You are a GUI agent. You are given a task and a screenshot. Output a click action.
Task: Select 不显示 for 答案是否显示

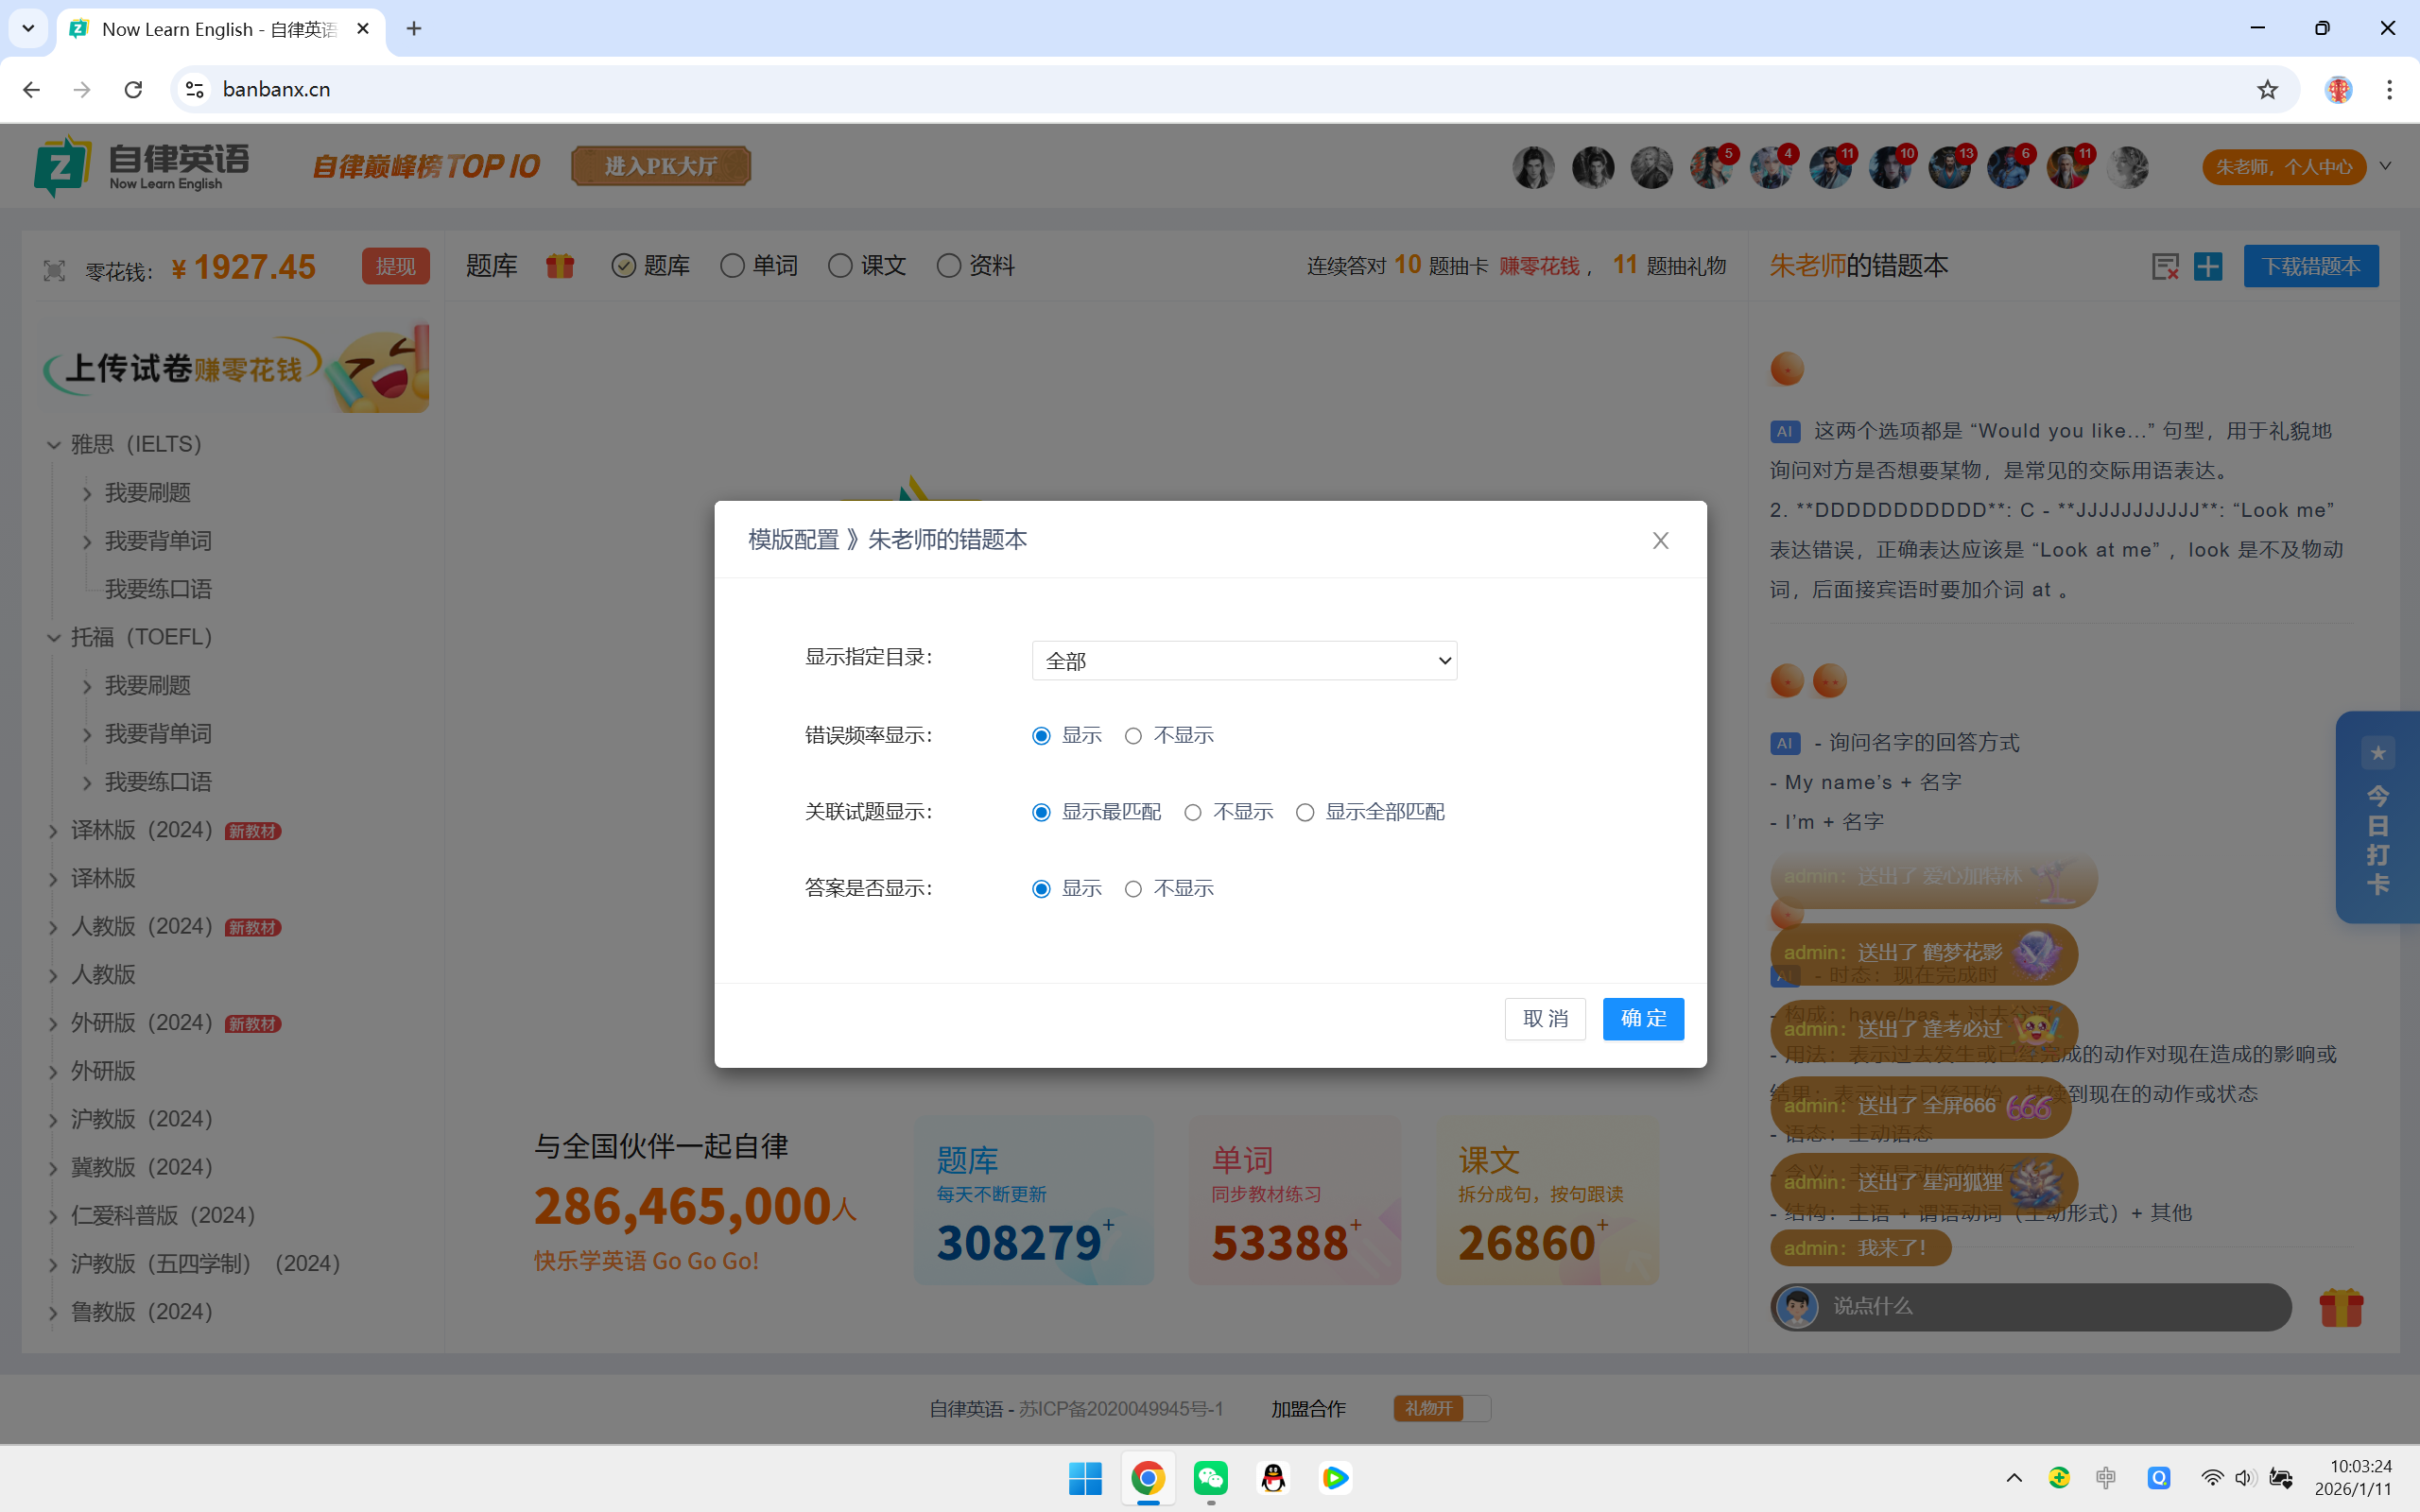pos(1133,889)
